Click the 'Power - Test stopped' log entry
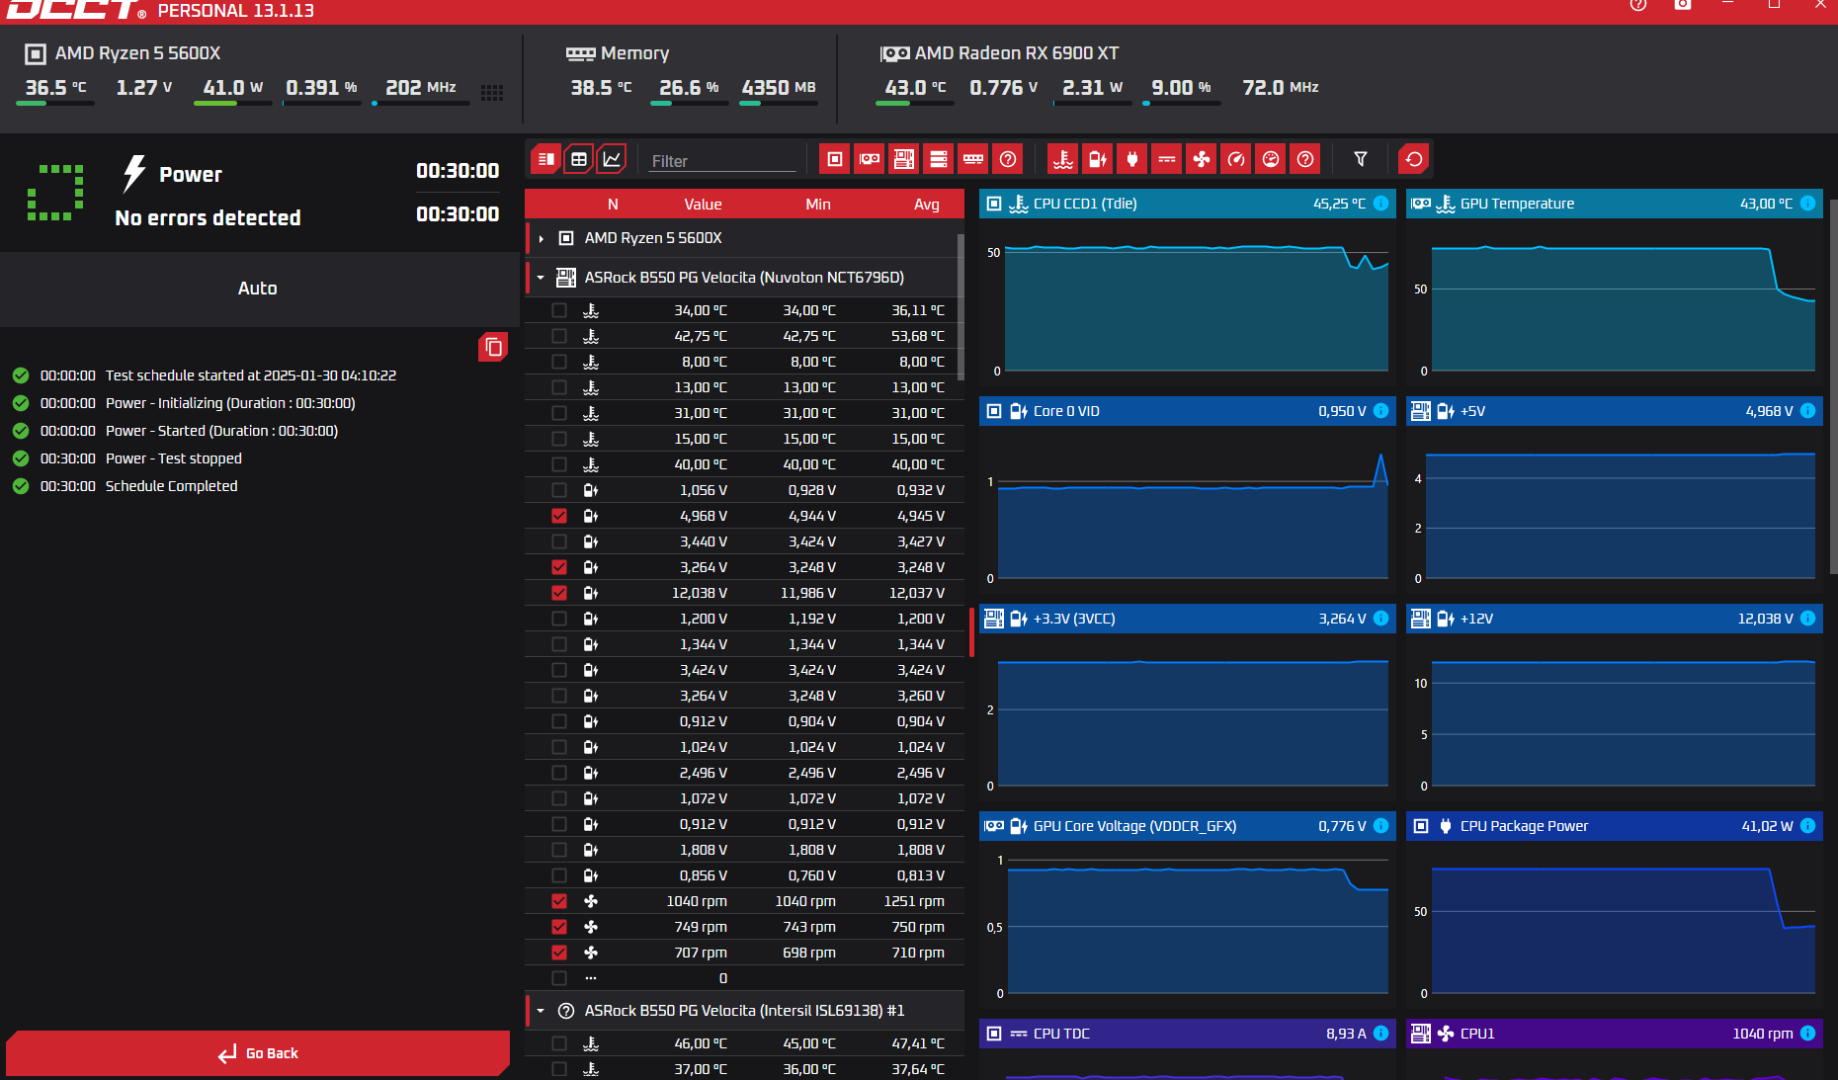The image size is (1838, 1080). [x=173, y=458]
